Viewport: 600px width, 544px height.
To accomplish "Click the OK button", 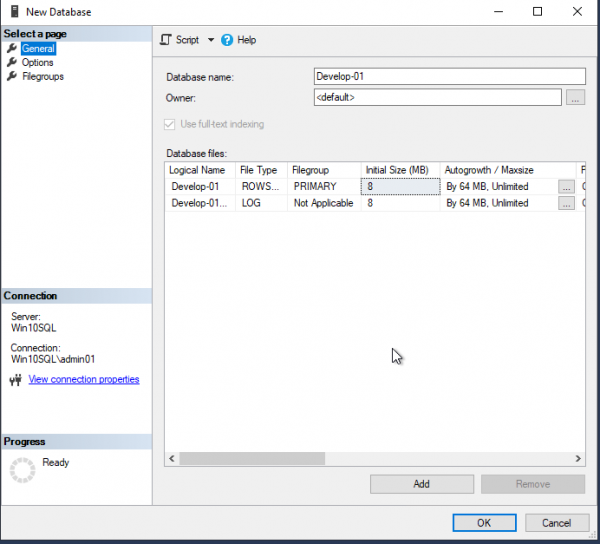I will click(484, 523).
